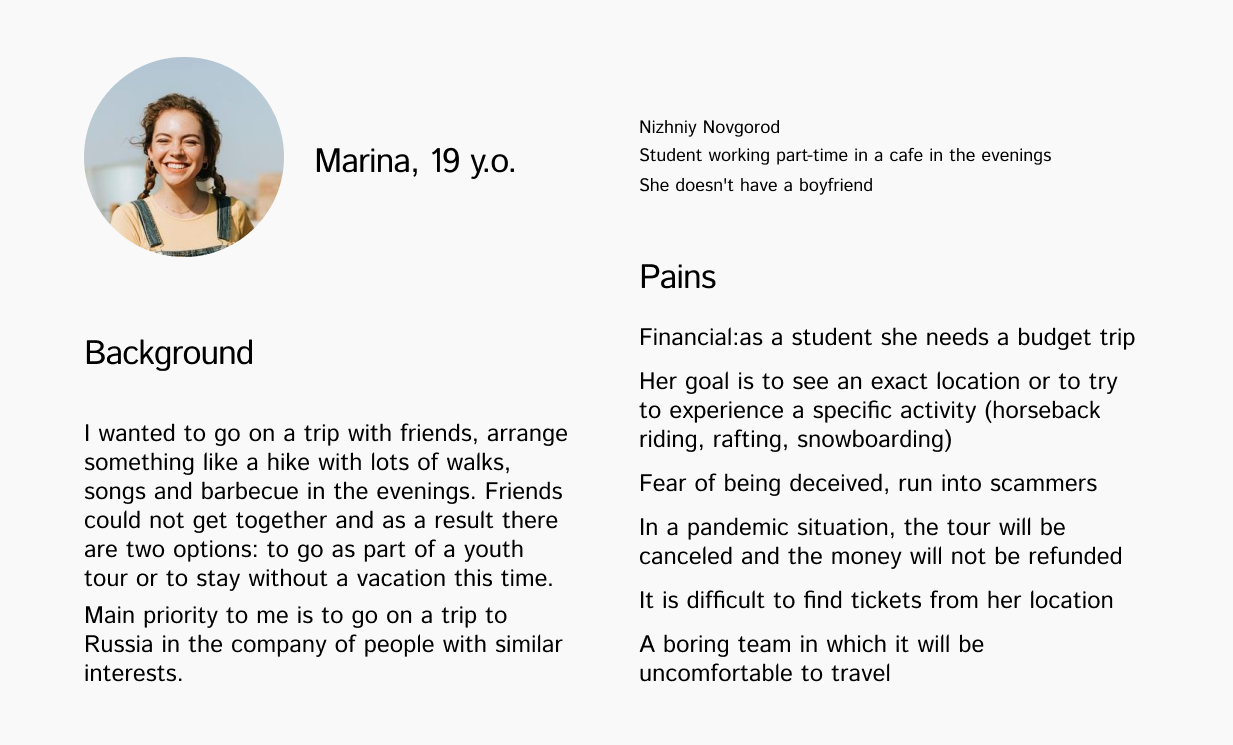Click the "Pains" heading

677,277
